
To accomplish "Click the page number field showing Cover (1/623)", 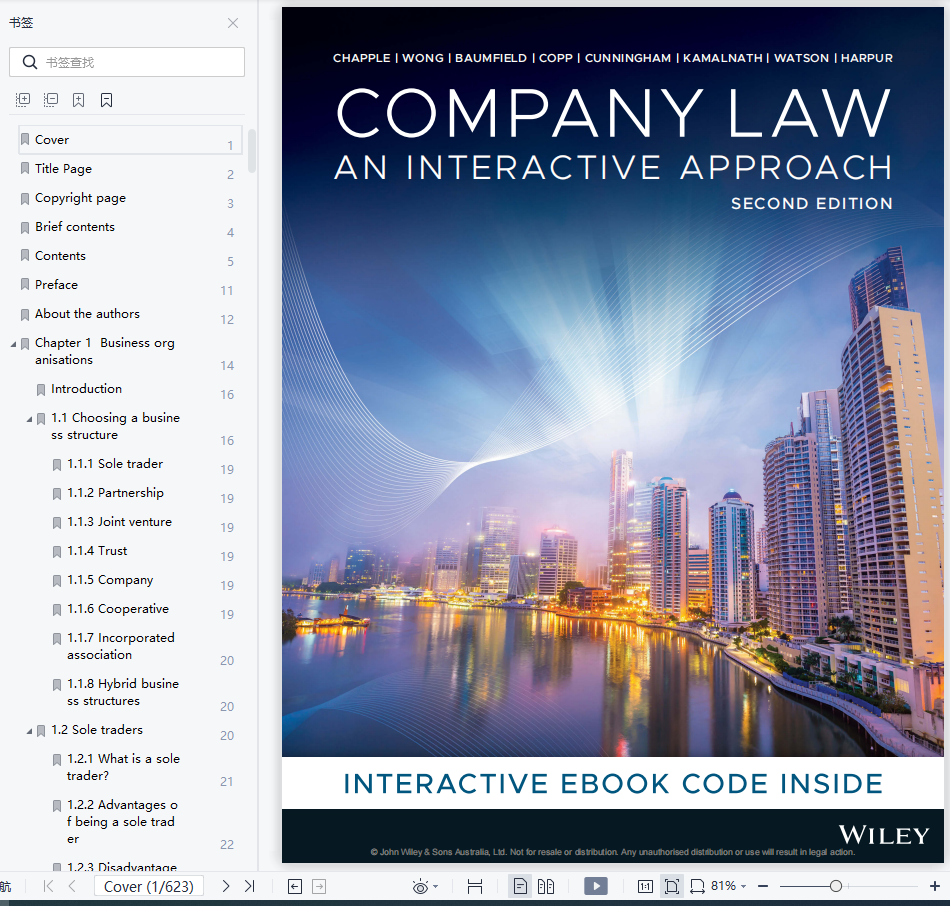I will click(x=149, y=886).
